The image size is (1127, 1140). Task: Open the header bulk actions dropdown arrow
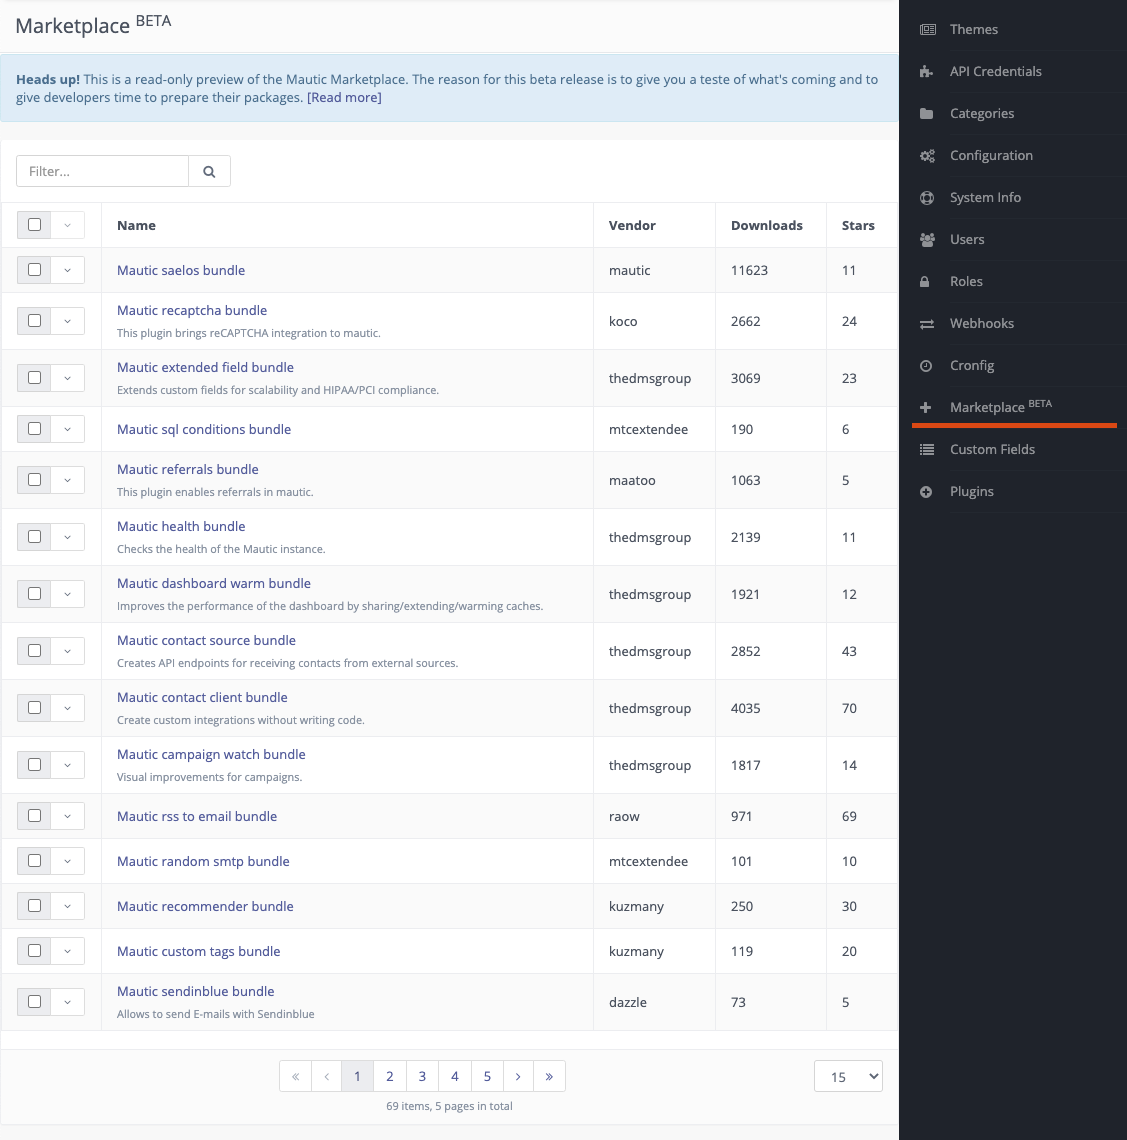[67, 225]
